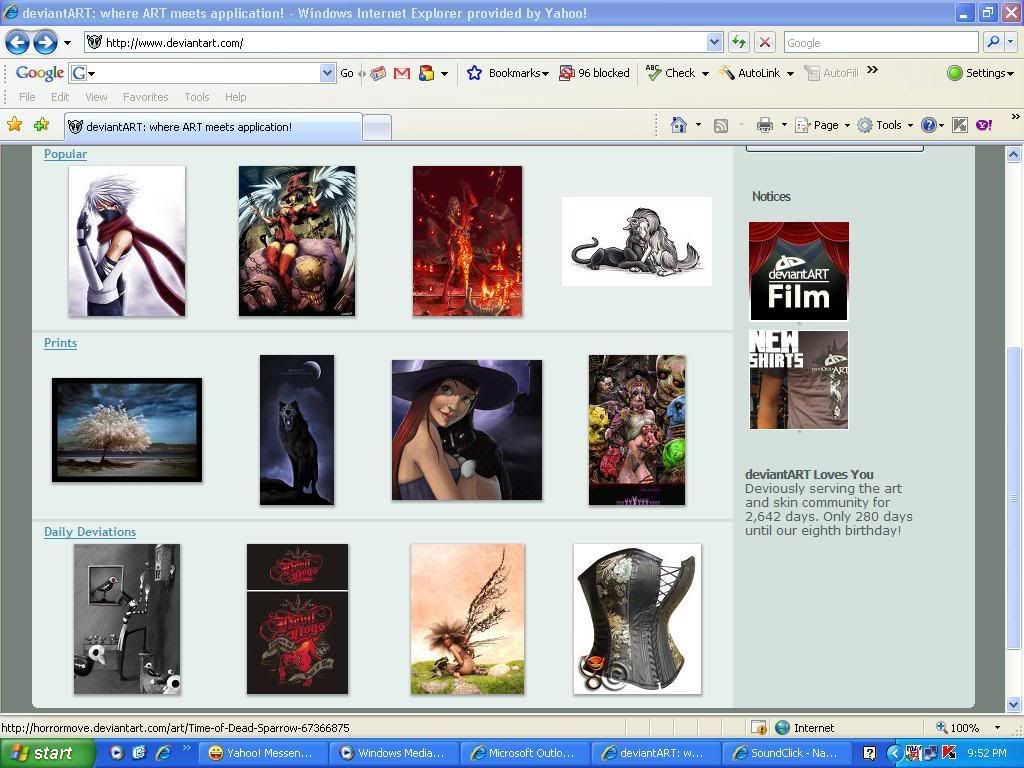
Task: Open the View menu
Action: (96, 97)
